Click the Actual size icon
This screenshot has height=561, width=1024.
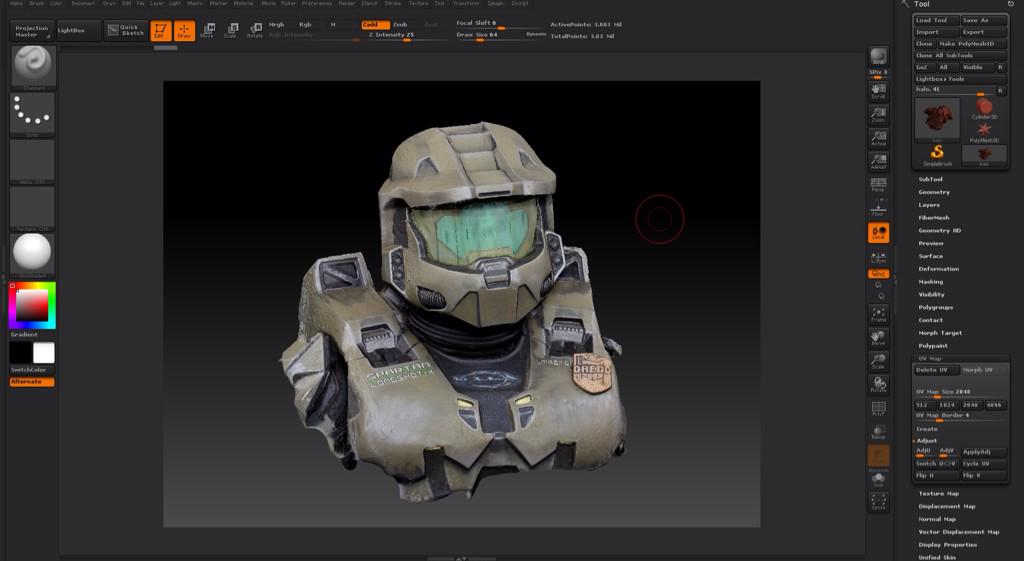[x=878, y=138]
